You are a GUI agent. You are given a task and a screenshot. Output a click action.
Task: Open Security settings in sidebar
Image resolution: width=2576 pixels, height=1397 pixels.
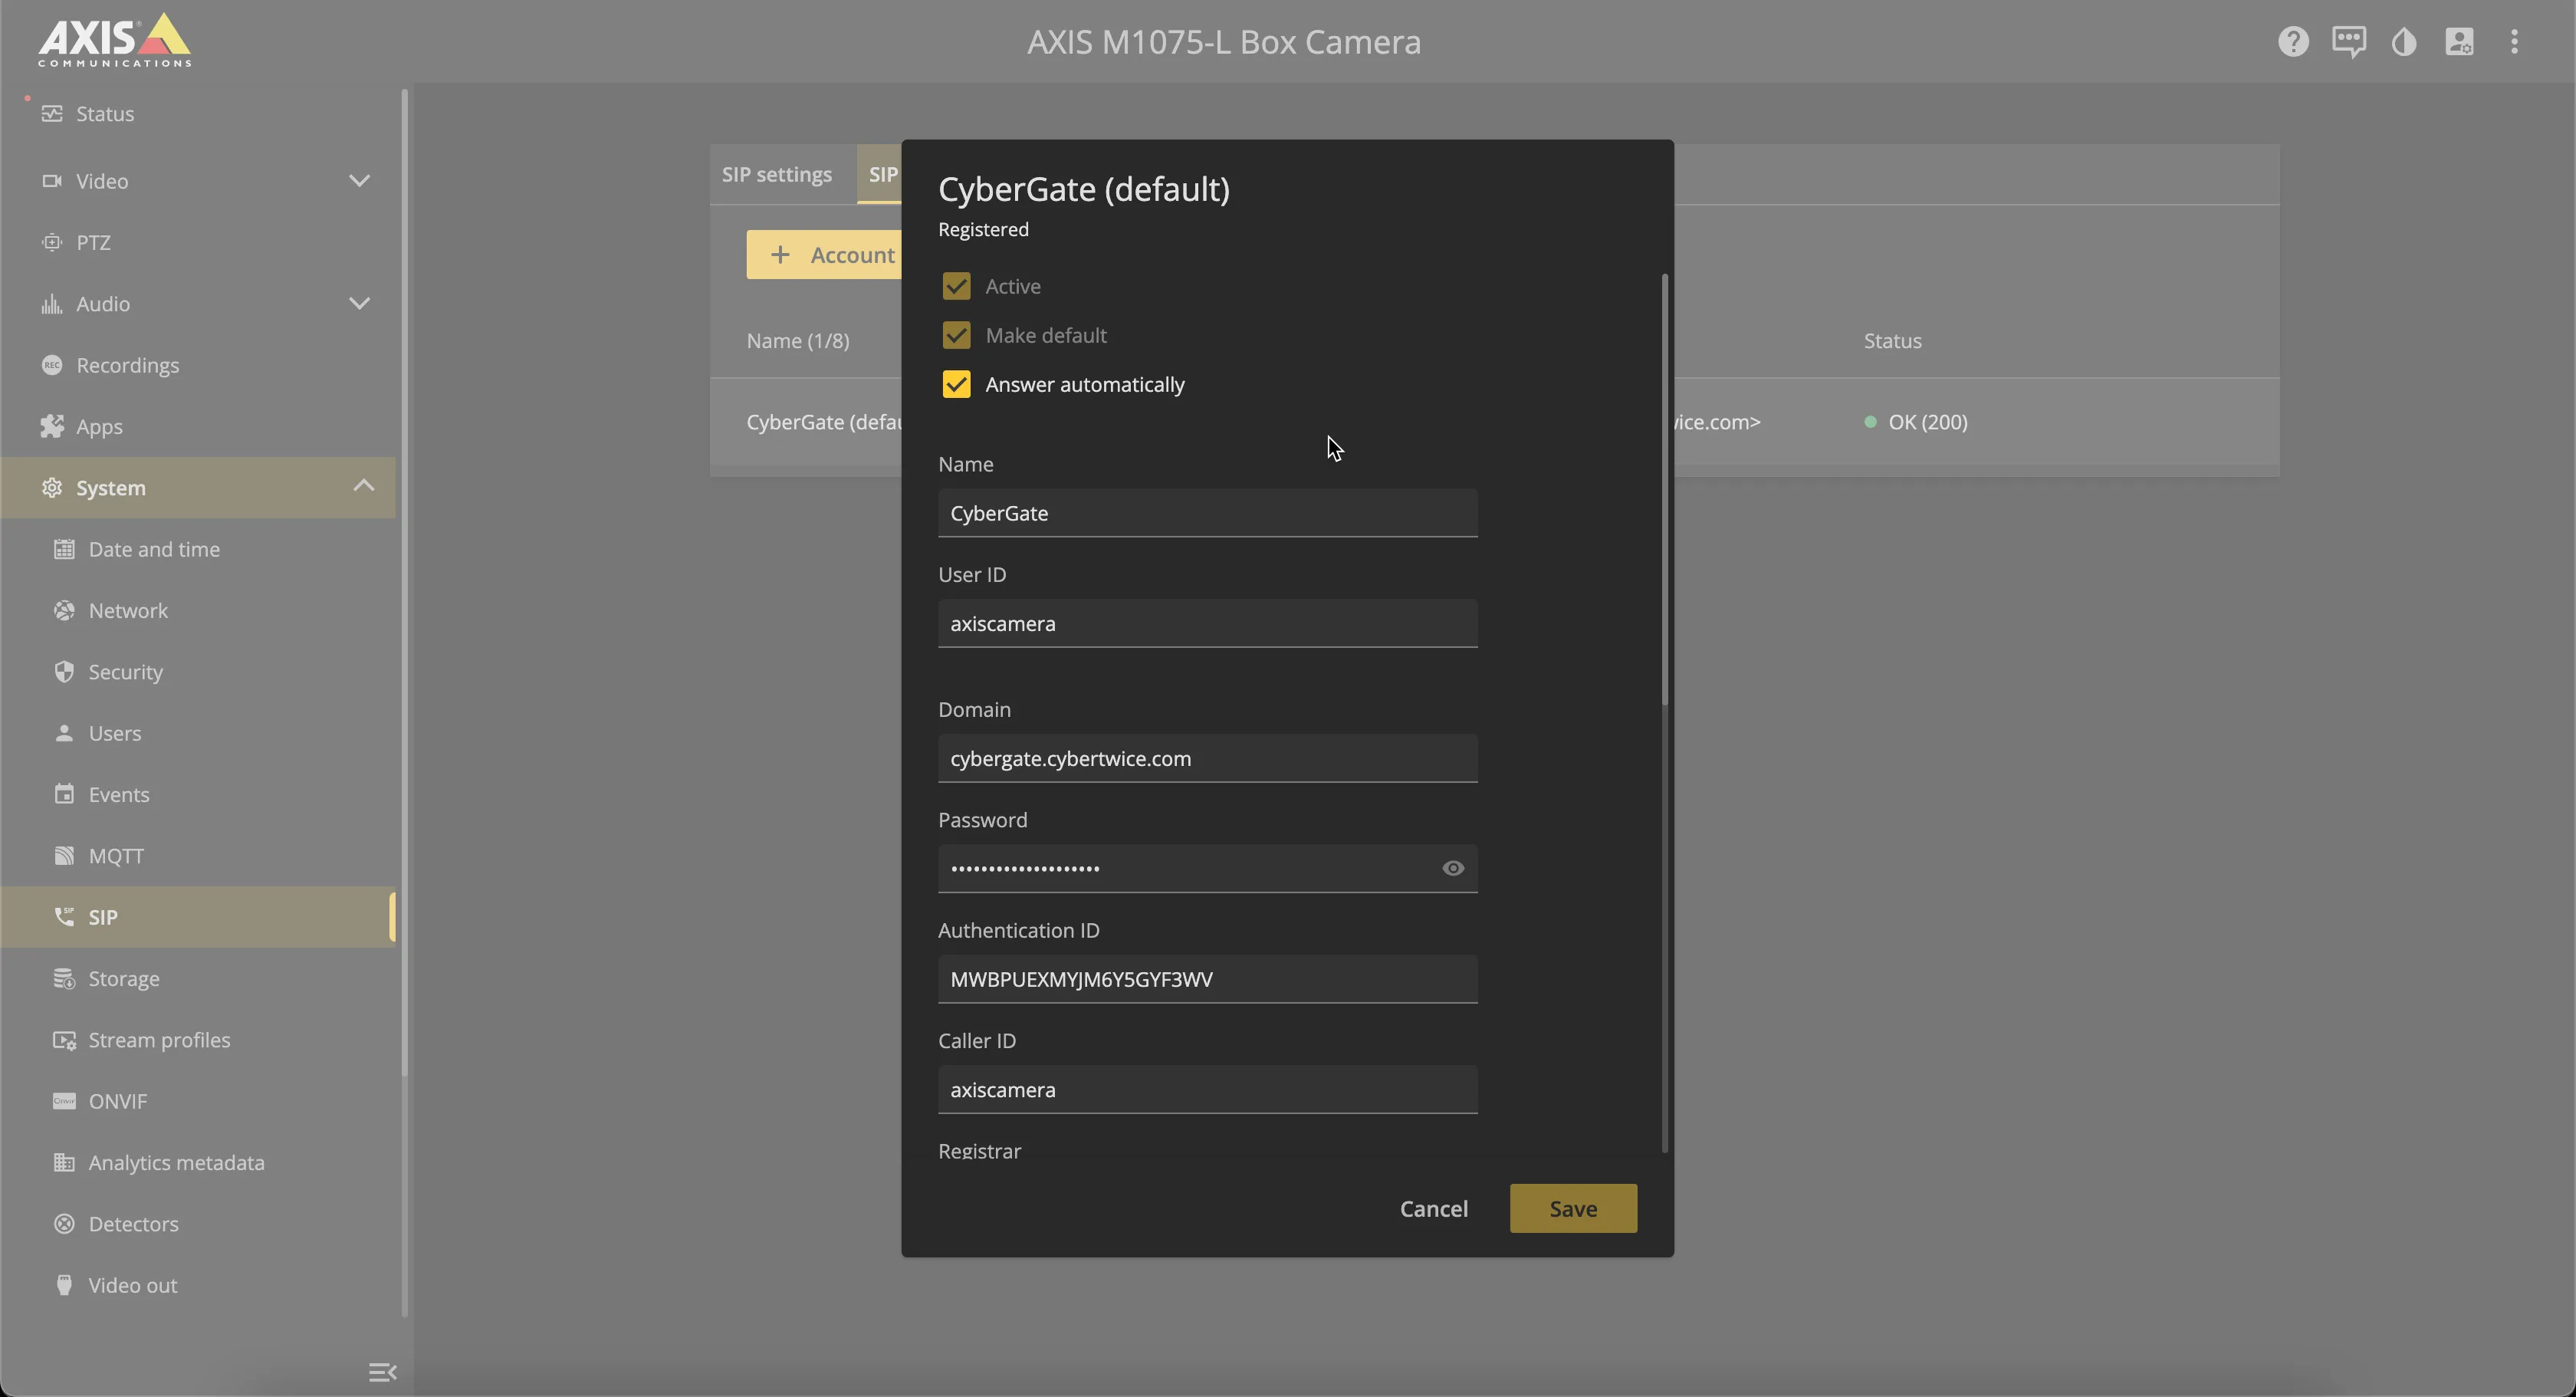[x=198, y=671]
